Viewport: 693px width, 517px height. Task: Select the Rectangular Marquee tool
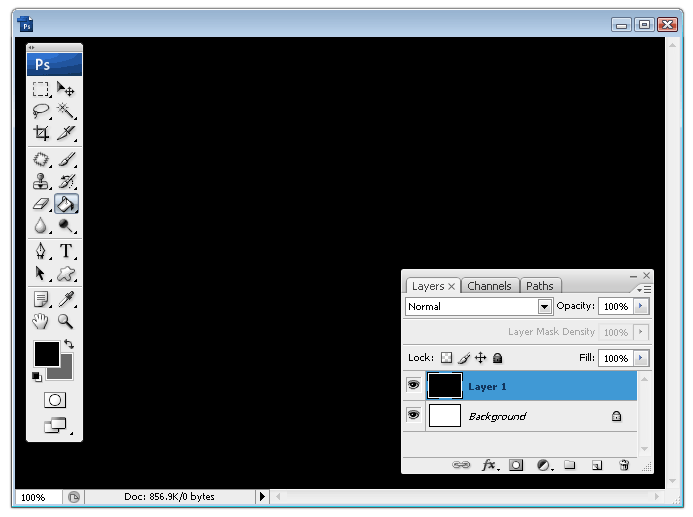(x=41, y=89)
